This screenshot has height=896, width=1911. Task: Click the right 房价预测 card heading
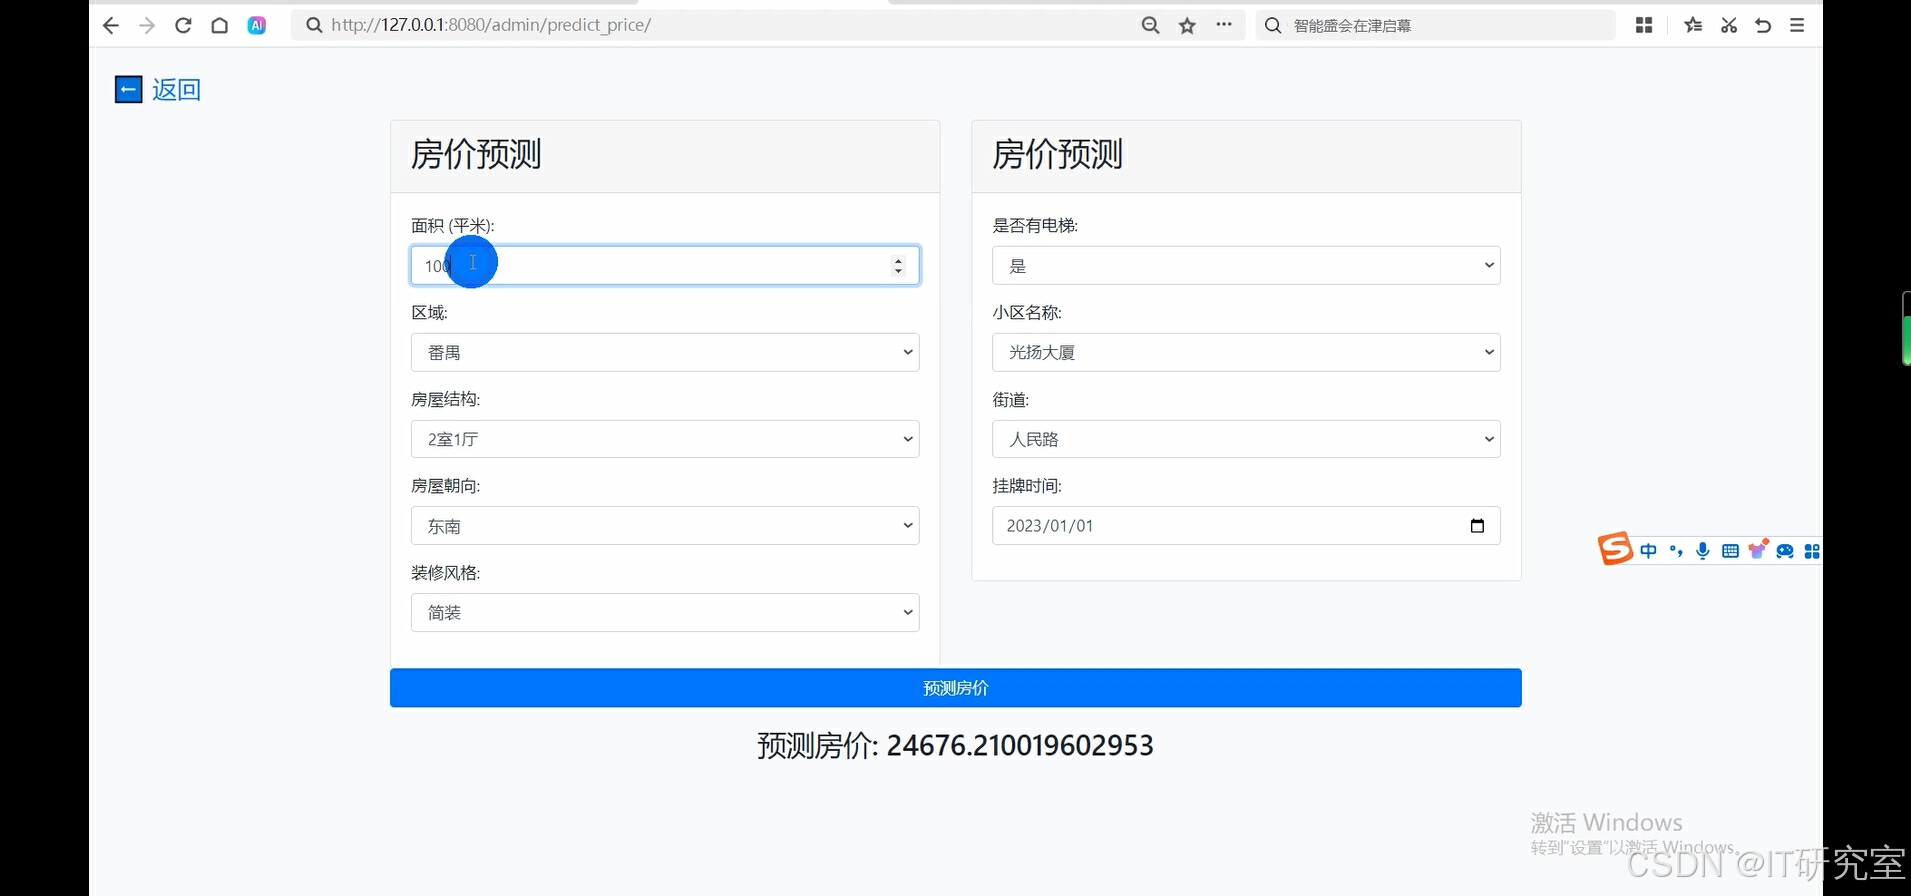pos(1058,155)
